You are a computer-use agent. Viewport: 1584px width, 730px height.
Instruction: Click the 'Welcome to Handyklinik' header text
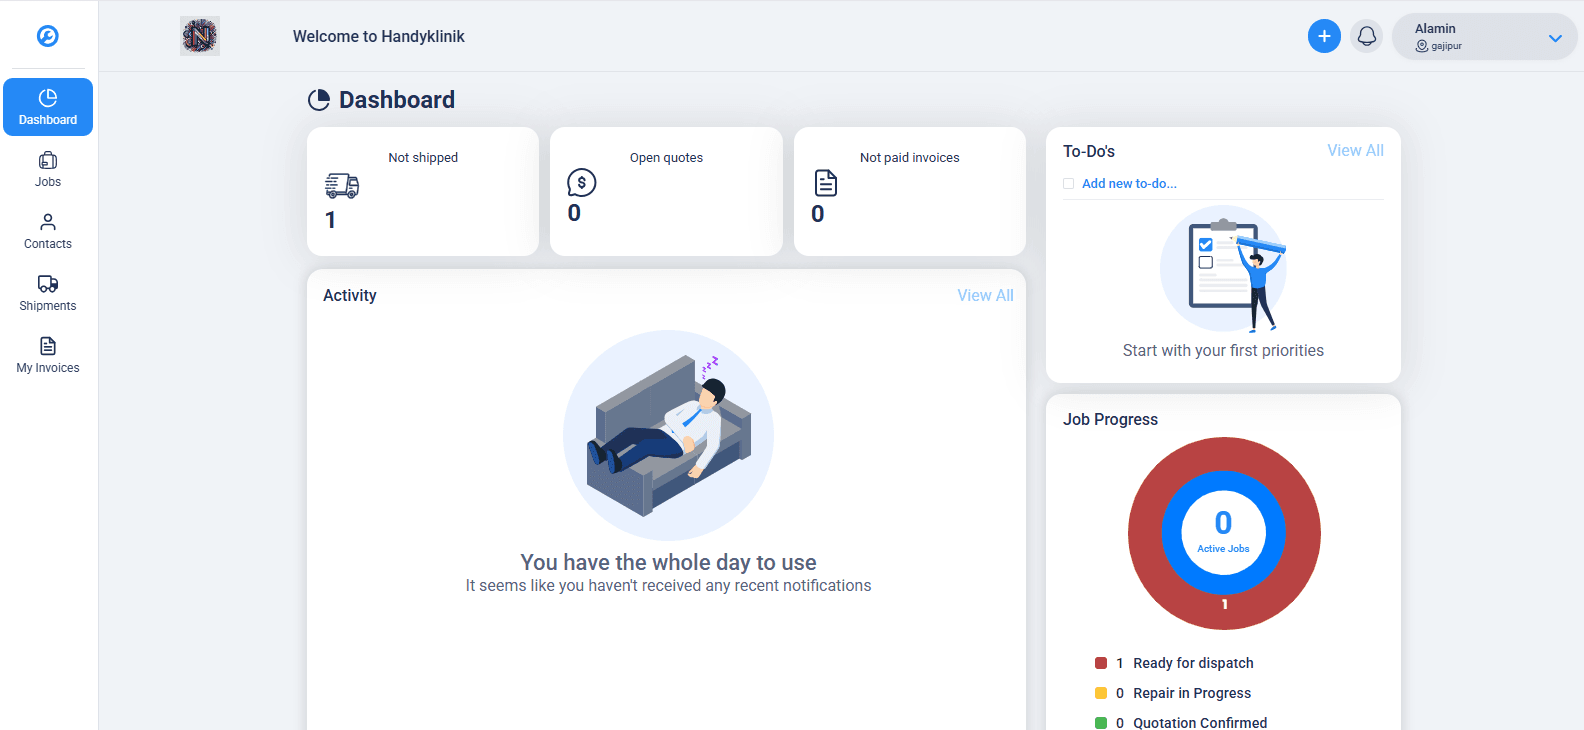pos(379,36)
